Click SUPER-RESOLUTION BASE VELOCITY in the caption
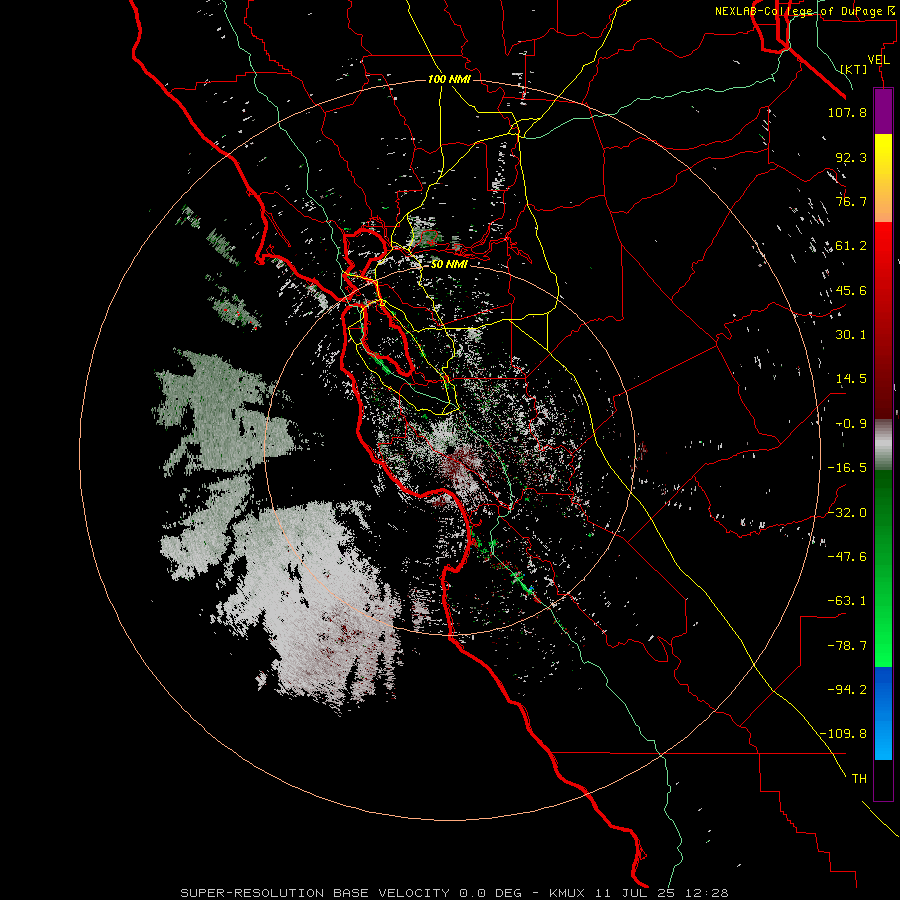Viewport: 900px width, 900px height. [x=315, y=893]
